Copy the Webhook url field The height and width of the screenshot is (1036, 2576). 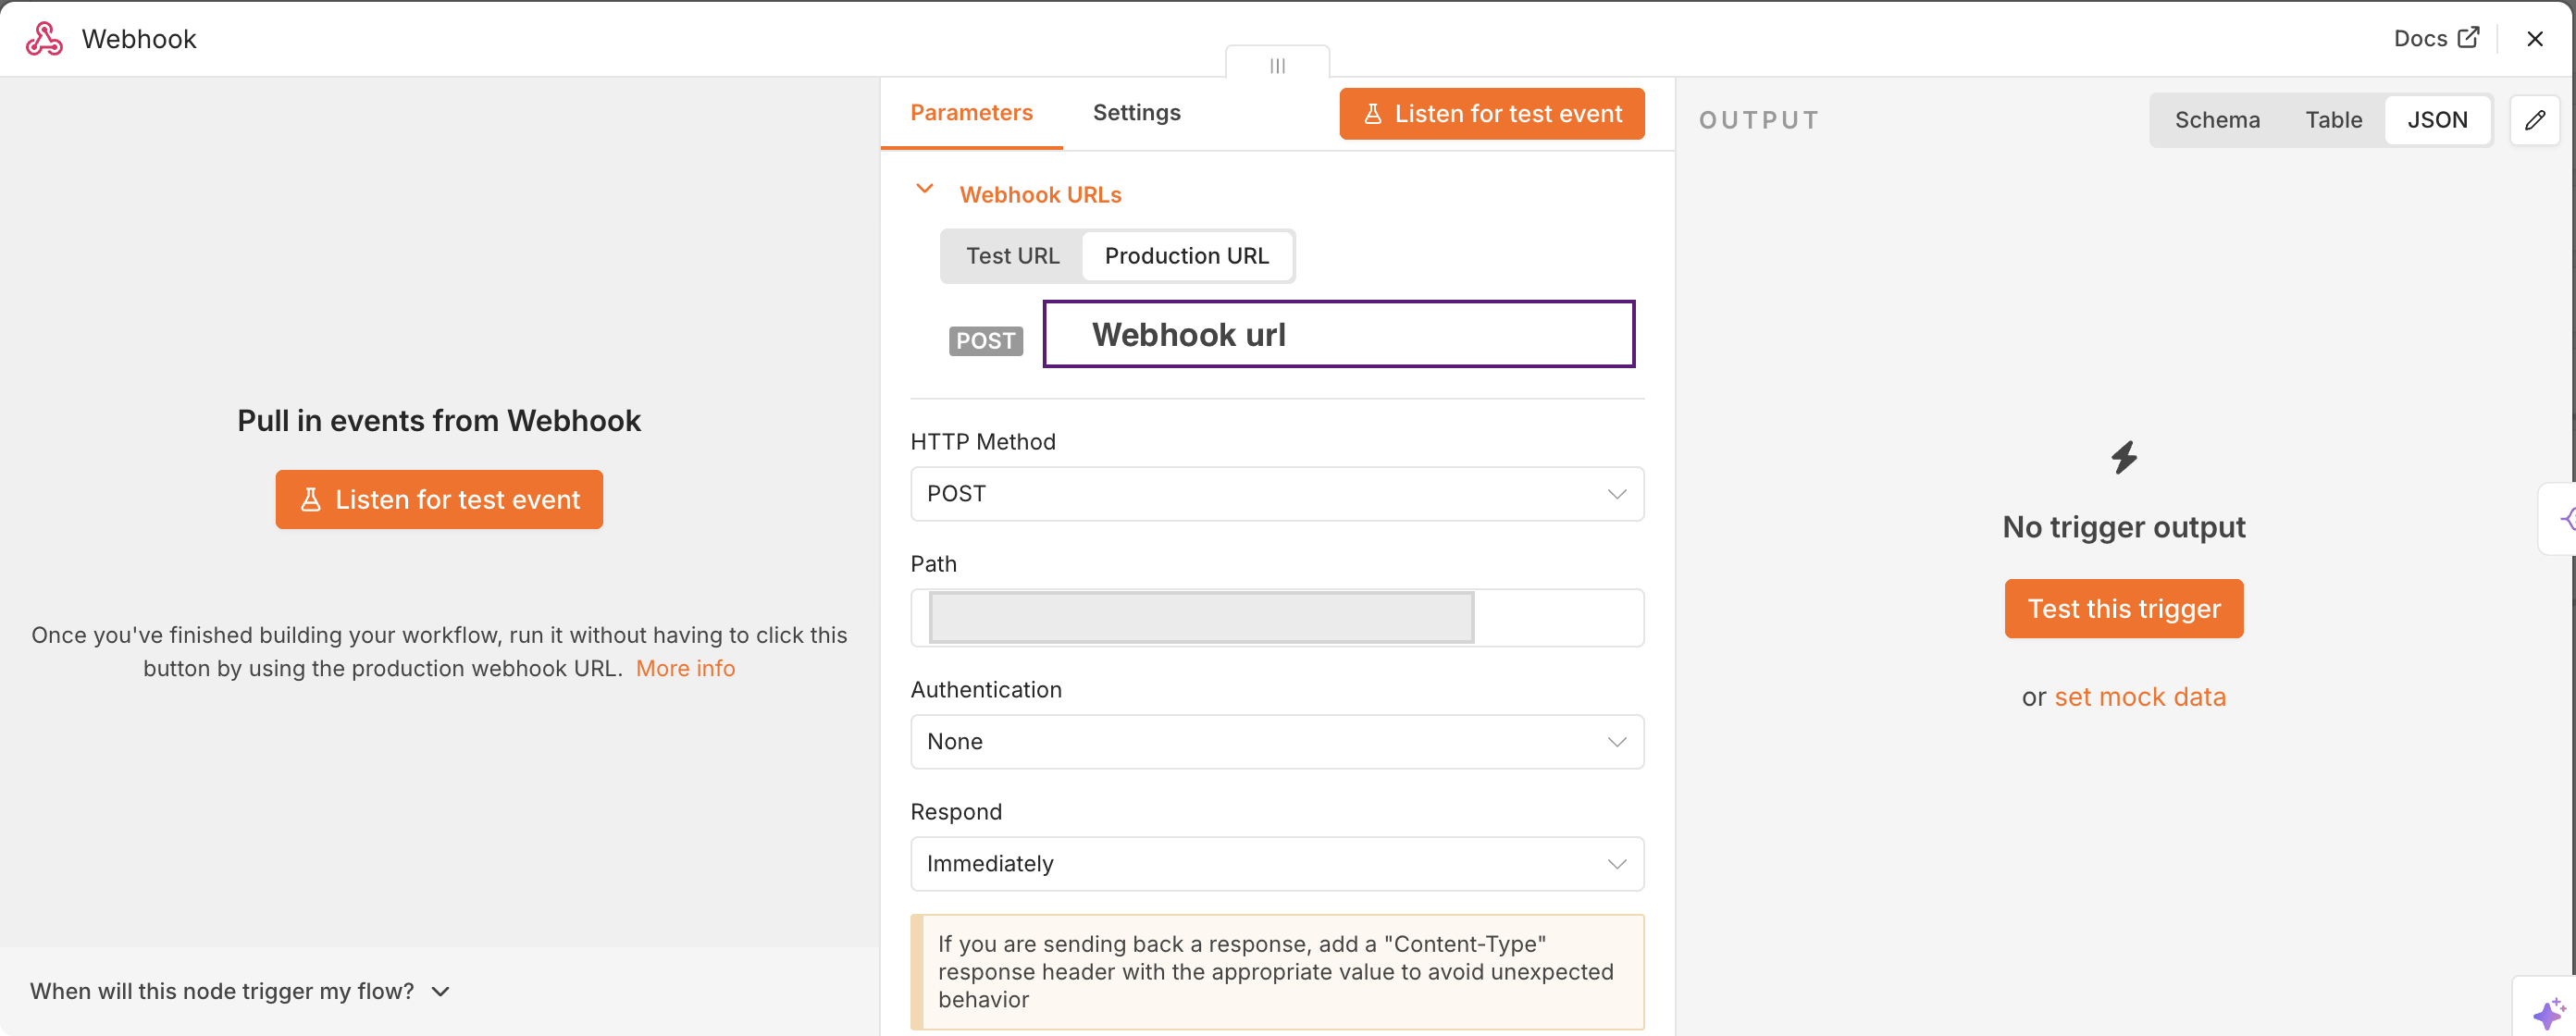tap(1338, 334)
